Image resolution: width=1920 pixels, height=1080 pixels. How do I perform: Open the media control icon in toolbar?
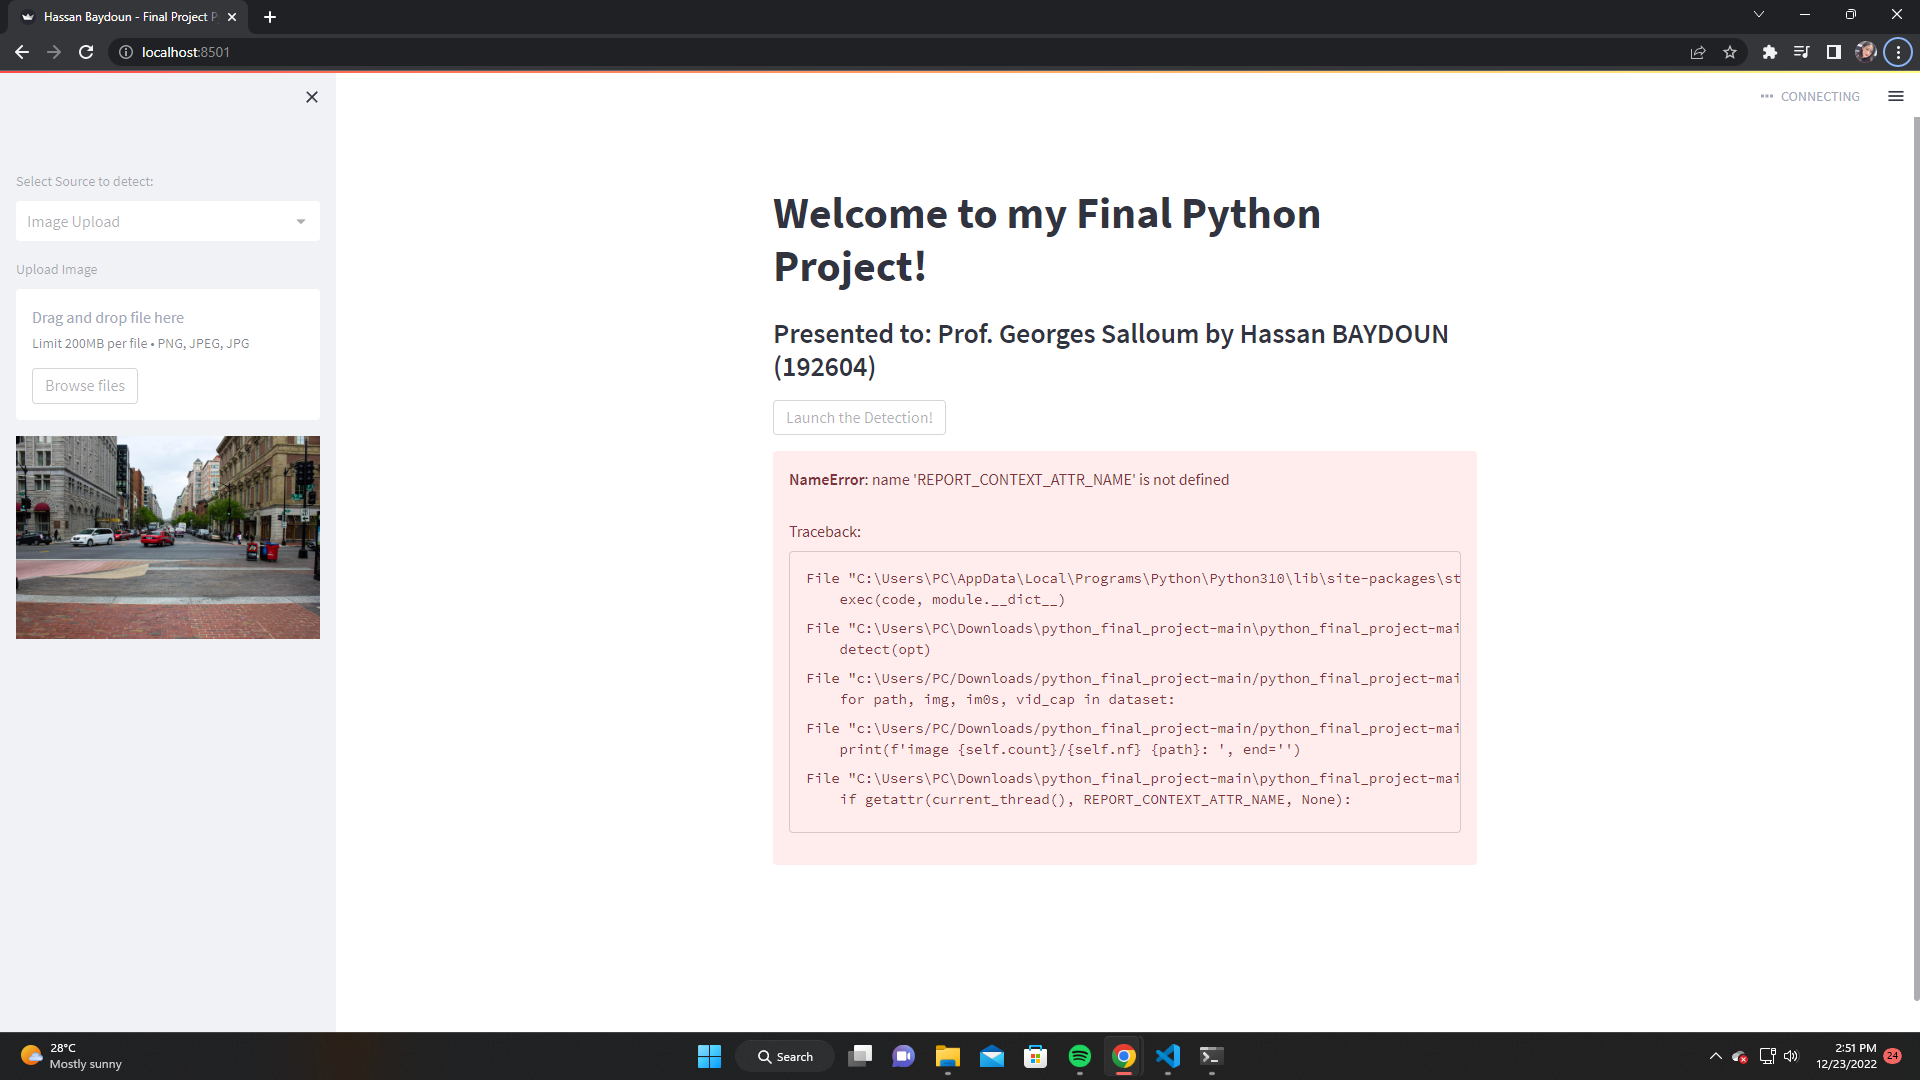1802,52
